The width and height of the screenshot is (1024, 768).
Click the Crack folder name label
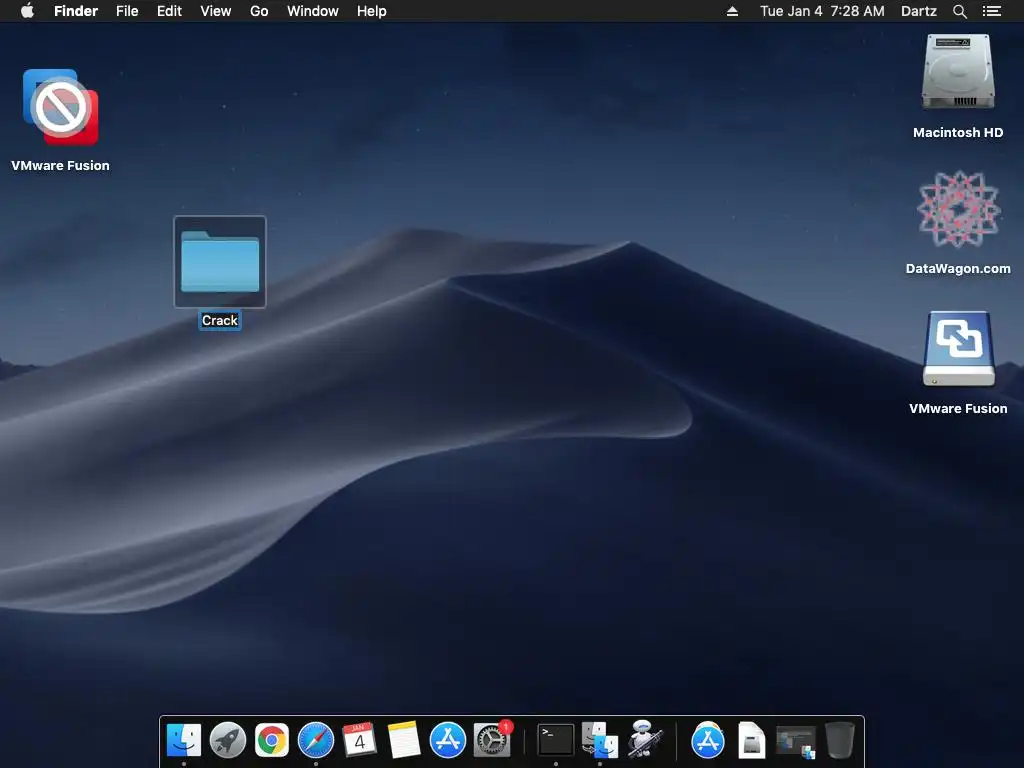tap(220, 321)
